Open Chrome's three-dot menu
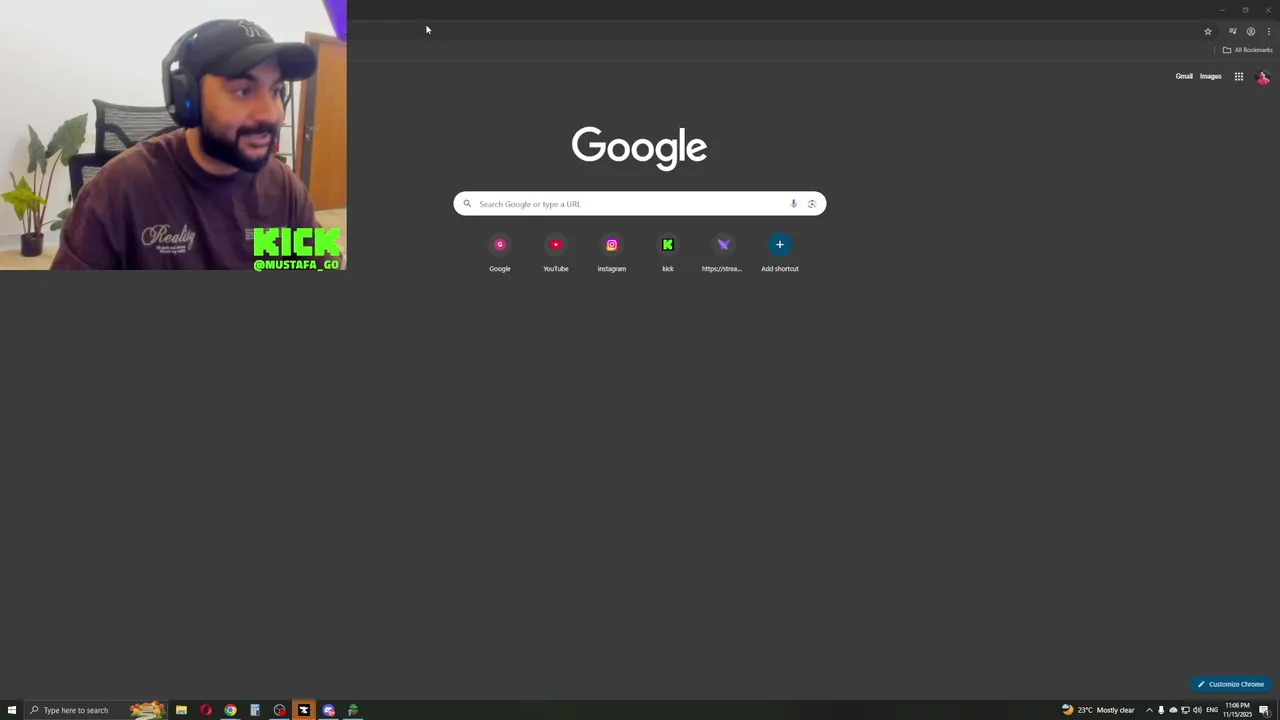1280x720 pixels. coord(1268,31)
